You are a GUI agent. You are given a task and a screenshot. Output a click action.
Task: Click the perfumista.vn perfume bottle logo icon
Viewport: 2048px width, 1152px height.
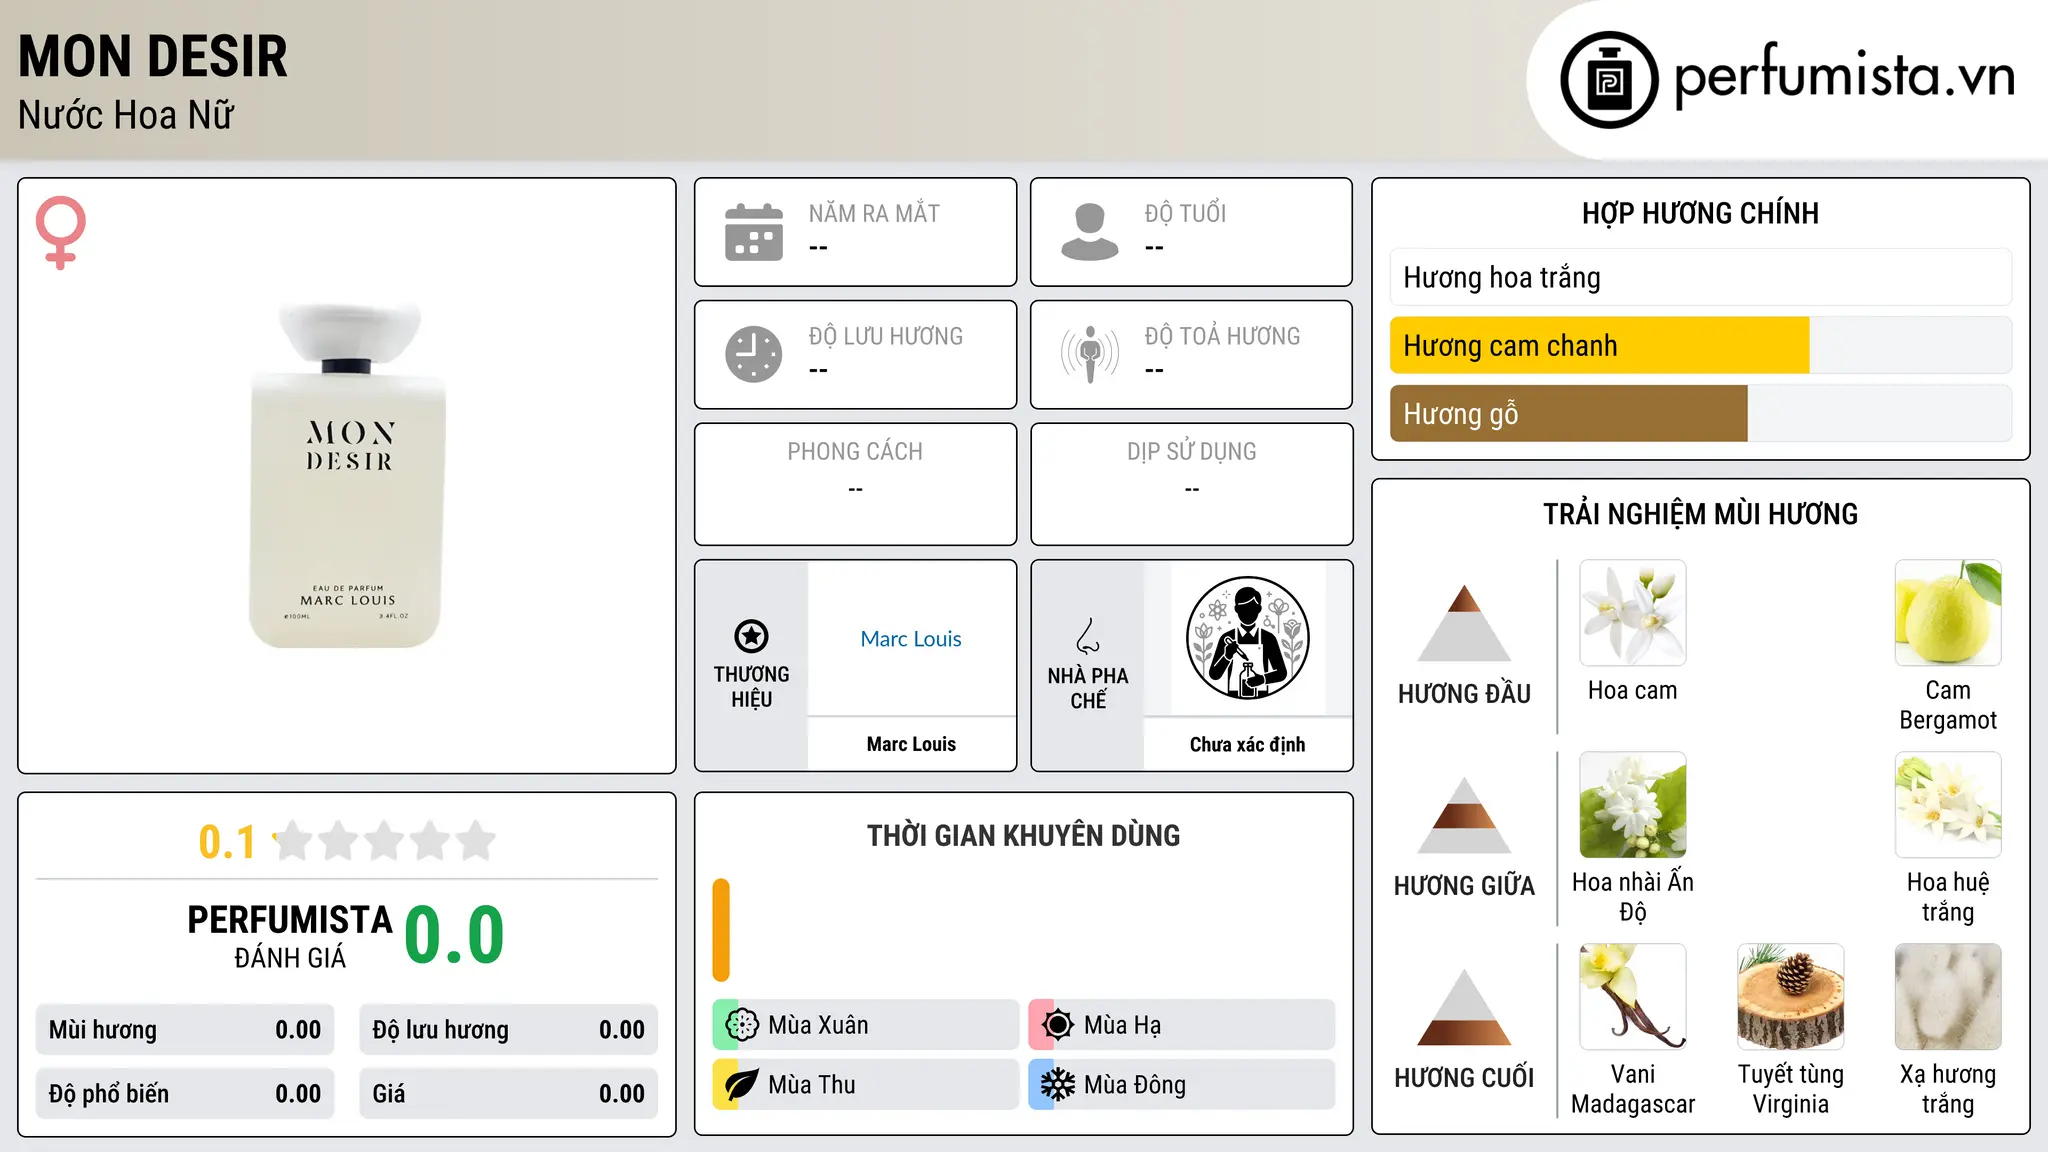[1609, 80]
